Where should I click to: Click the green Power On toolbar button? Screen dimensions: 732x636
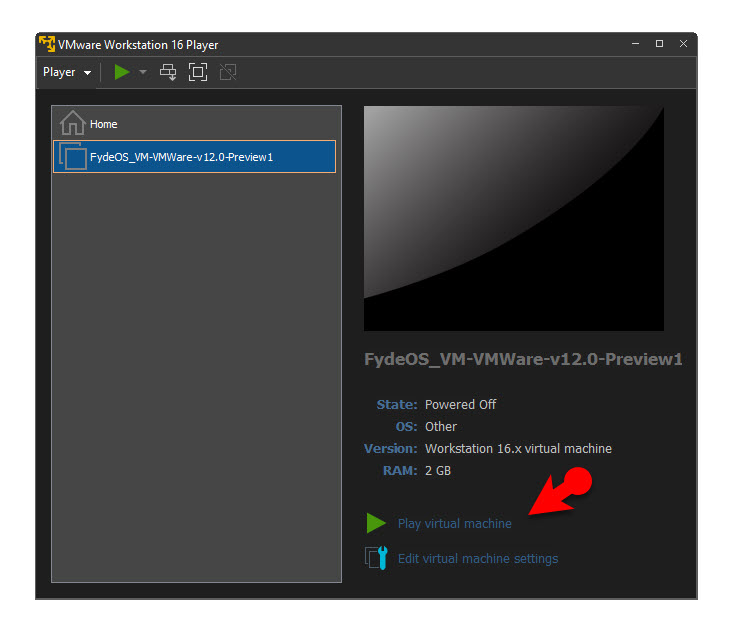122,72
